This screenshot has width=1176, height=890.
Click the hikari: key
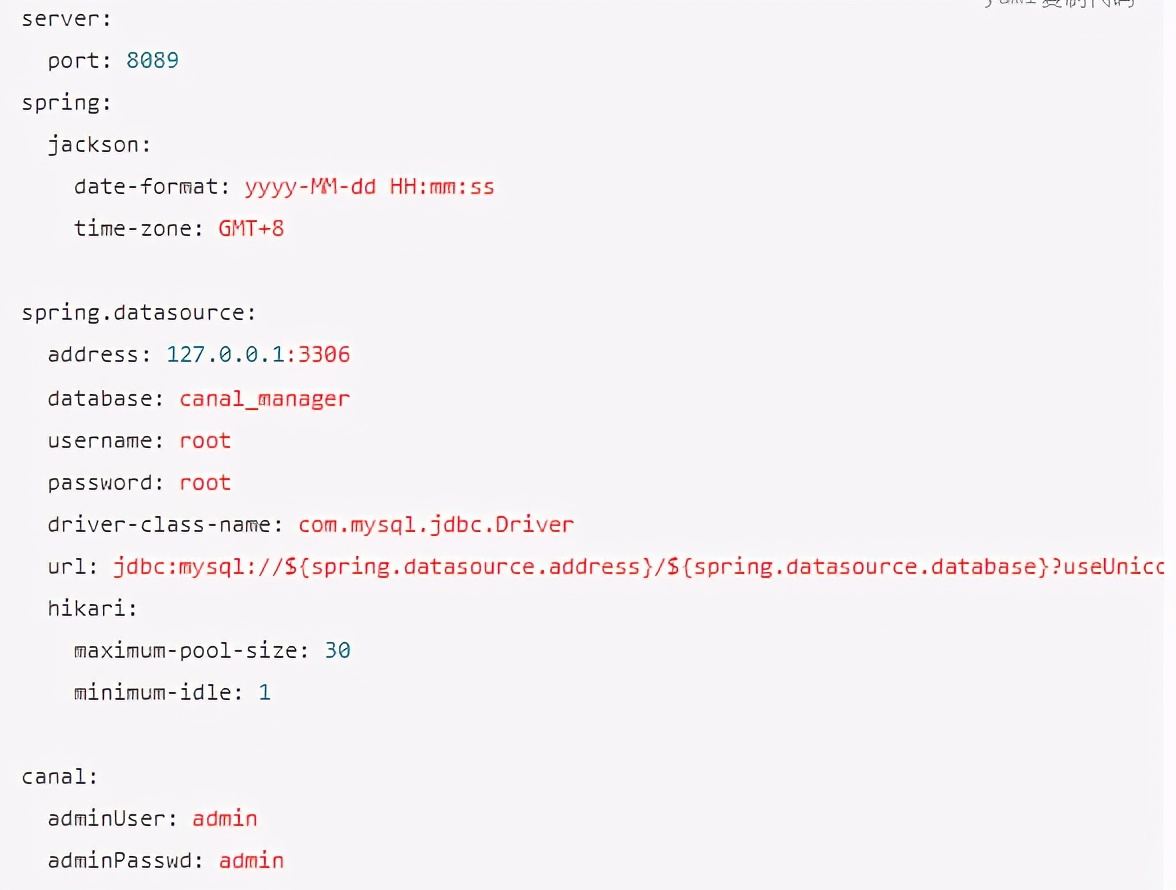pyautogui.click(x=92, y=608)
